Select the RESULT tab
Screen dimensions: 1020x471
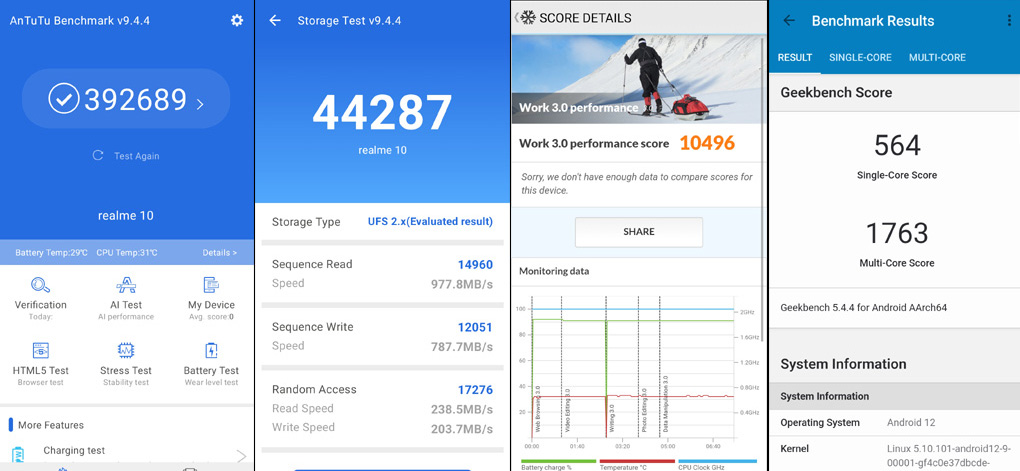click(x=795, y=58)
